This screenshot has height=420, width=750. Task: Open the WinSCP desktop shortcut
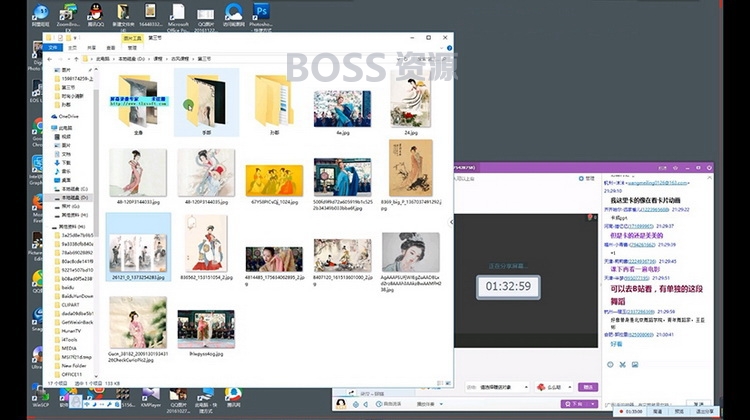pos(40,397)
